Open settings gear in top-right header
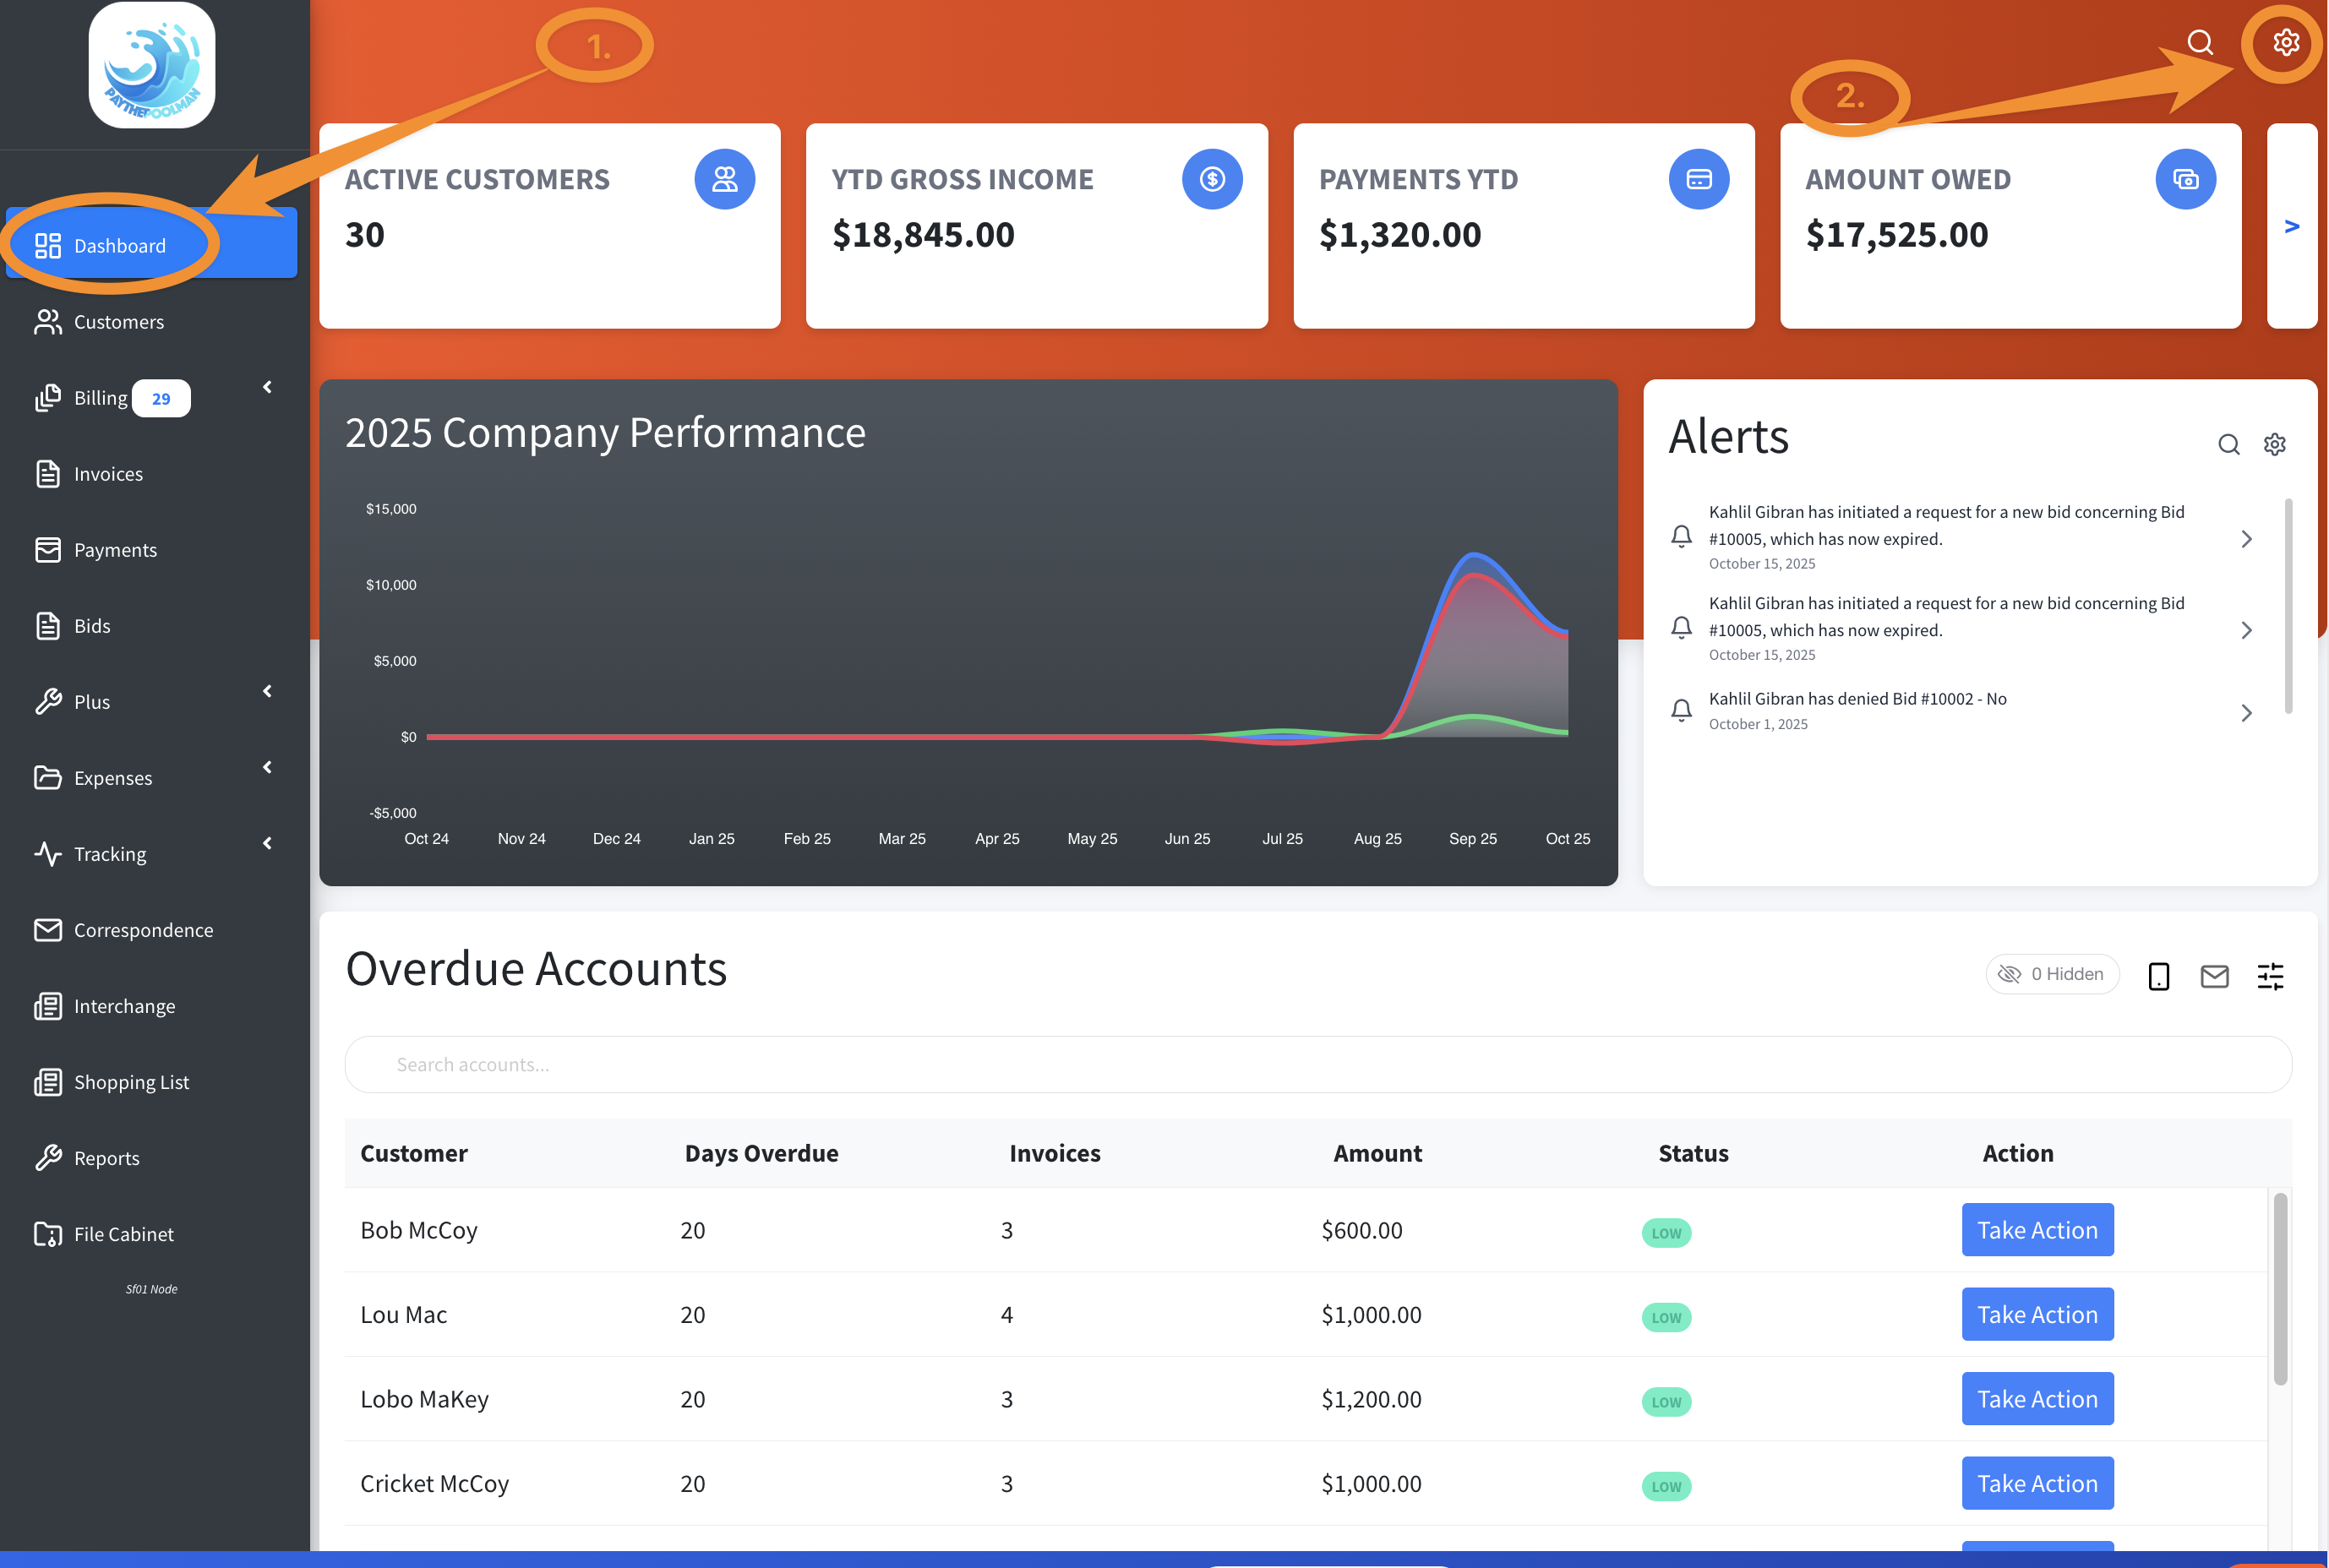 2285,42
